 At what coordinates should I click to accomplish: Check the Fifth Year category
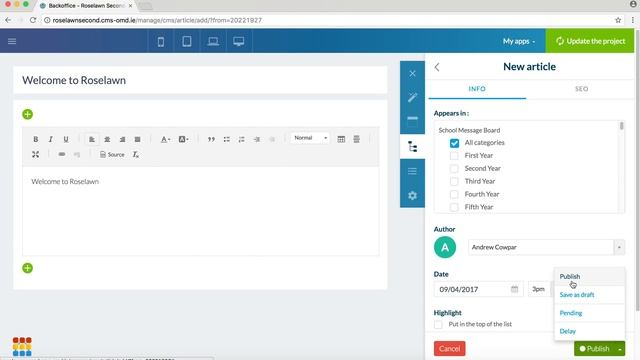454,207
